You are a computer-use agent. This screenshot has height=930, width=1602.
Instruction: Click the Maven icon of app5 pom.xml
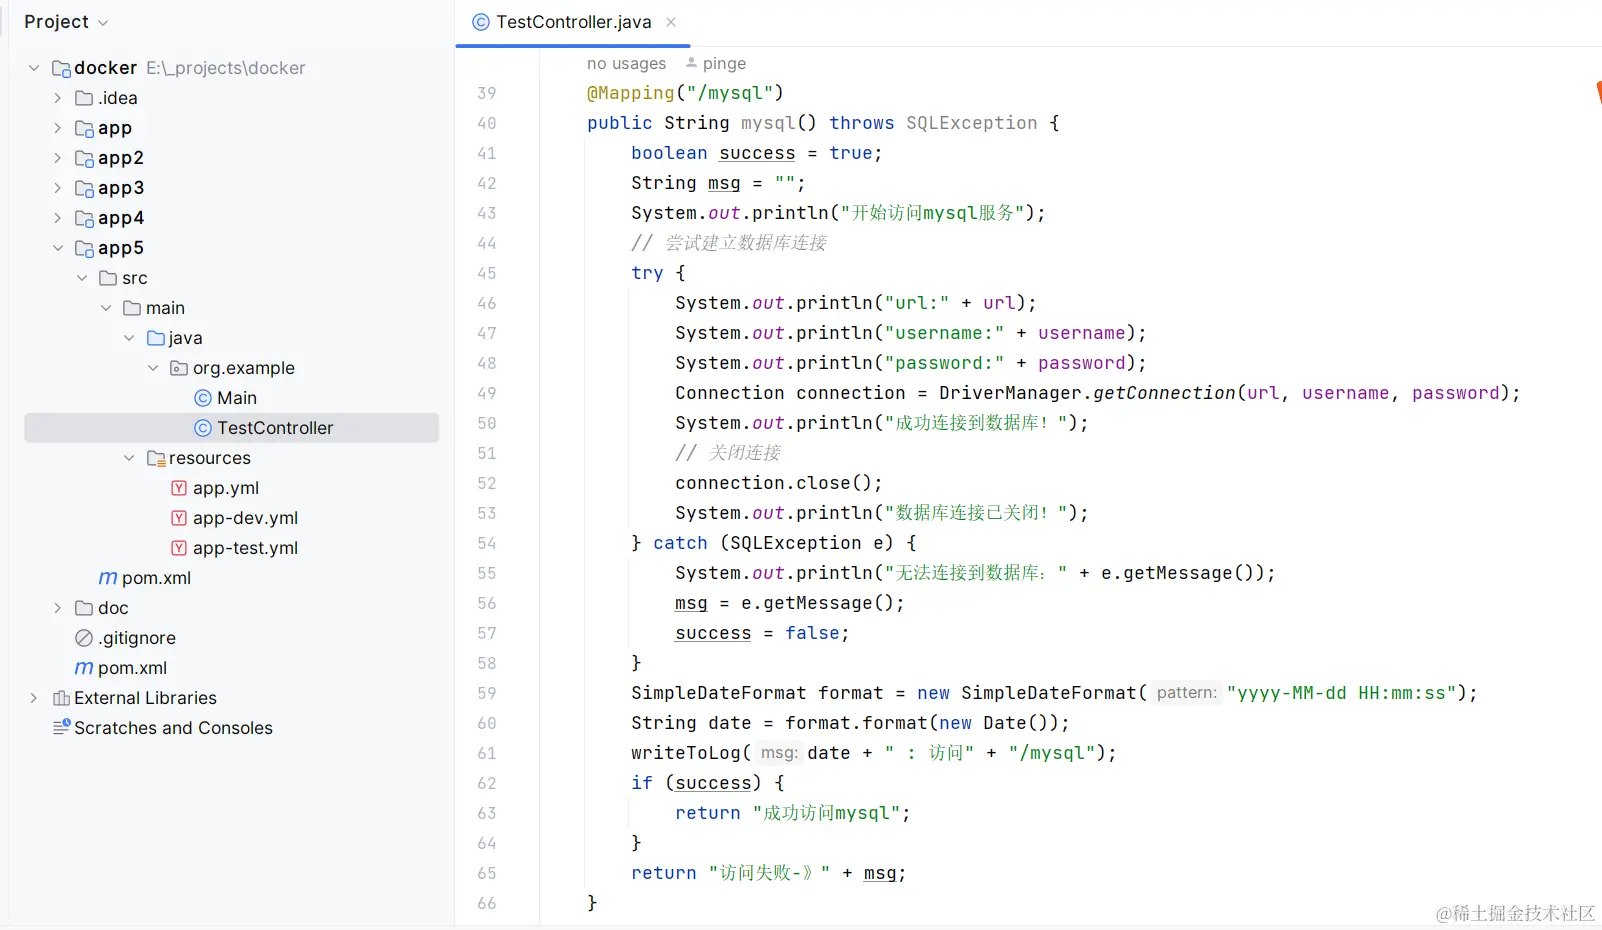108,578
